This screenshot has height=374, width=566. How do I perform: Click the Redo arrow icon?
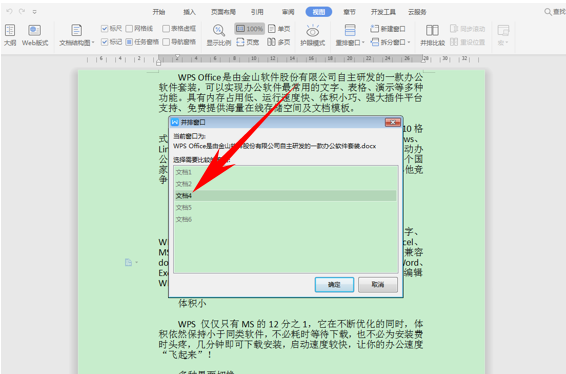pos(22,12)
